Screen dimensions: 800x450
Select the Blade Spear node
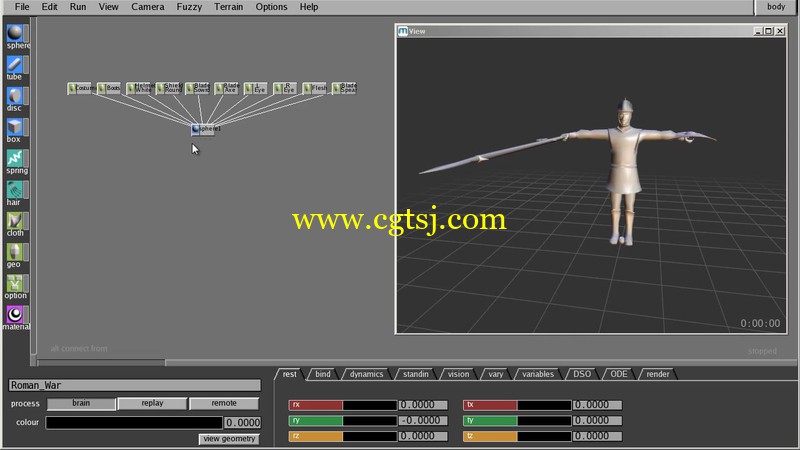click(x=344, y=88)
